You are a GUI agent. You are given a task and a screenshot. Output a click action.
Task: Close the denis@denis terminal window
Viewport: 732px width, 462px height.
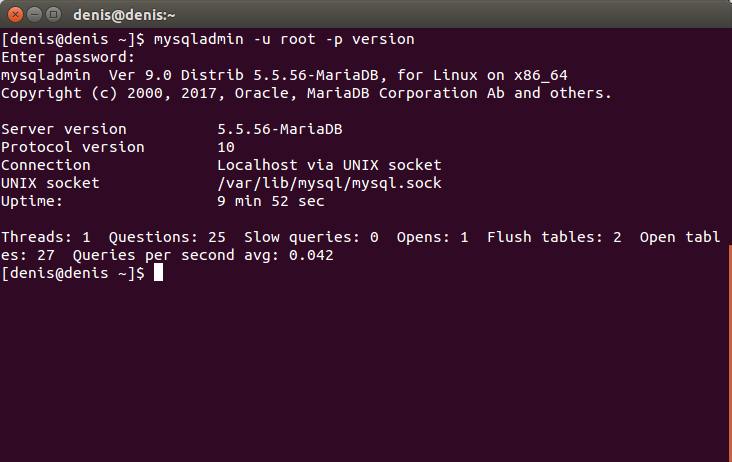coord(15,15)
